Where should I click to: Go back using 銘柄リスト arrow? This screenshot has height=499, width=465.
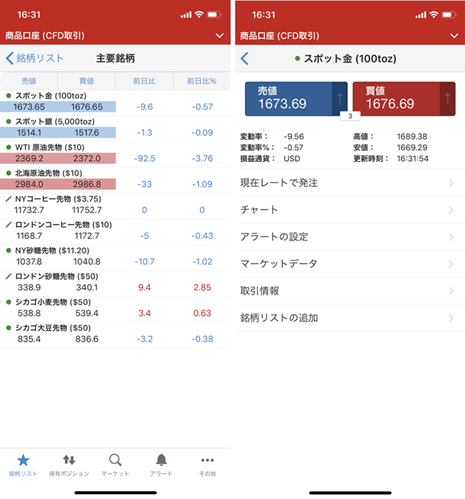[35, 58]
